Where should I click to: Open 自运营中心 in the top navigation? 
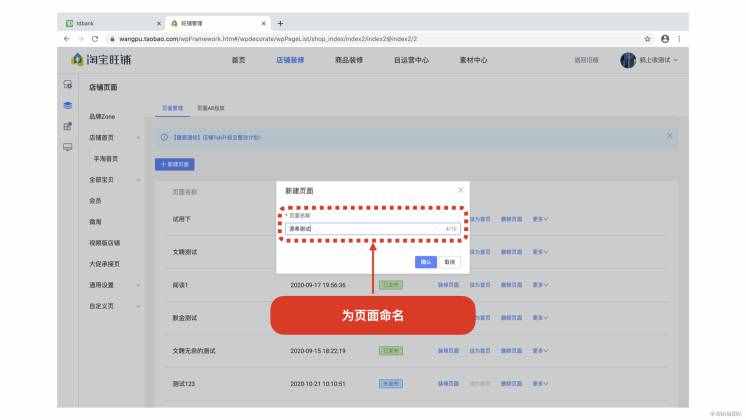point(411,60)
